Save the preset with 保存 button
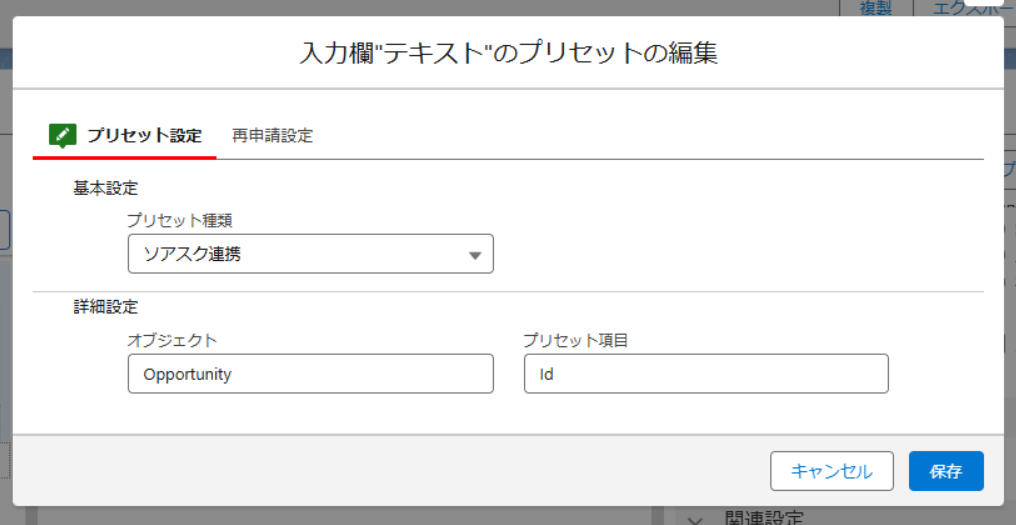This screenshot has width=1016, height=525. [x=946, y=471]
